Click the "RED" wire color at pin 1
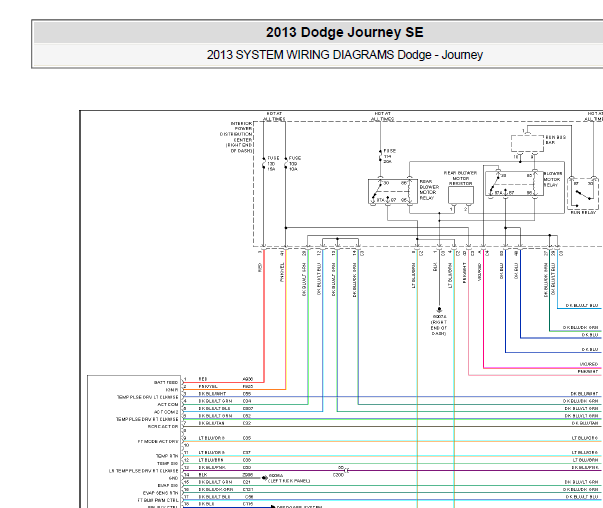Viewport: 603px width, 508px height. point(203,379)
